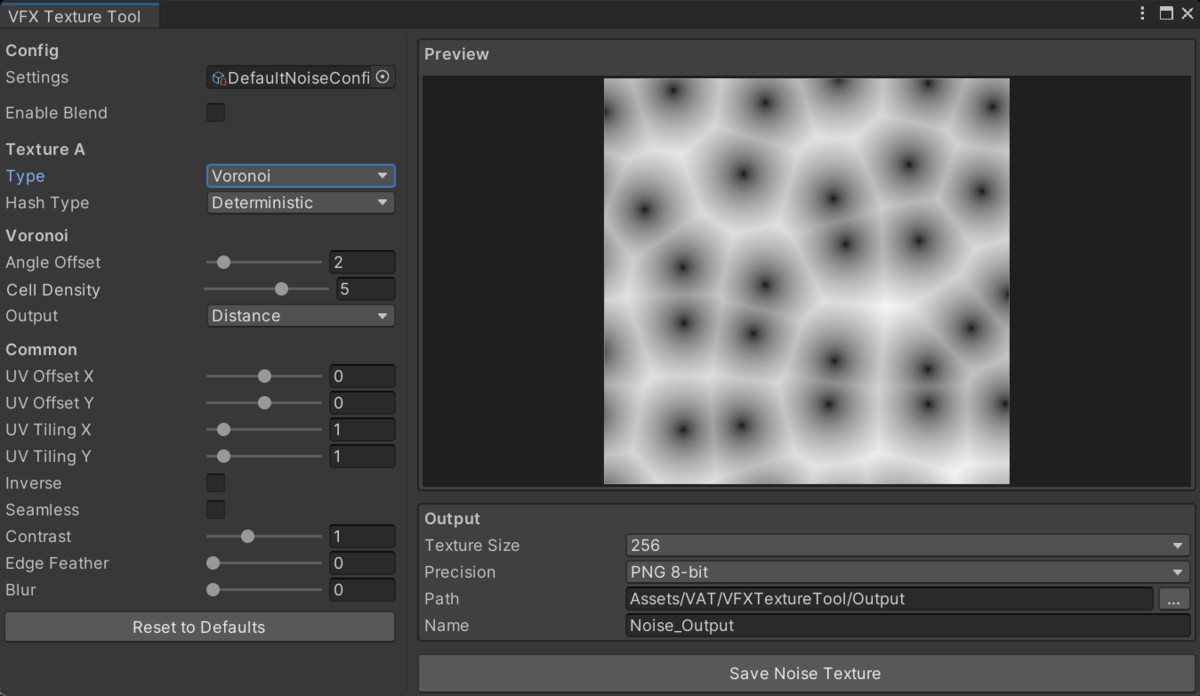Image resolution: width=1200 pixels, height=696 pixels.
Task: Click the UV Tiling X value field
Action: [362, 430]
